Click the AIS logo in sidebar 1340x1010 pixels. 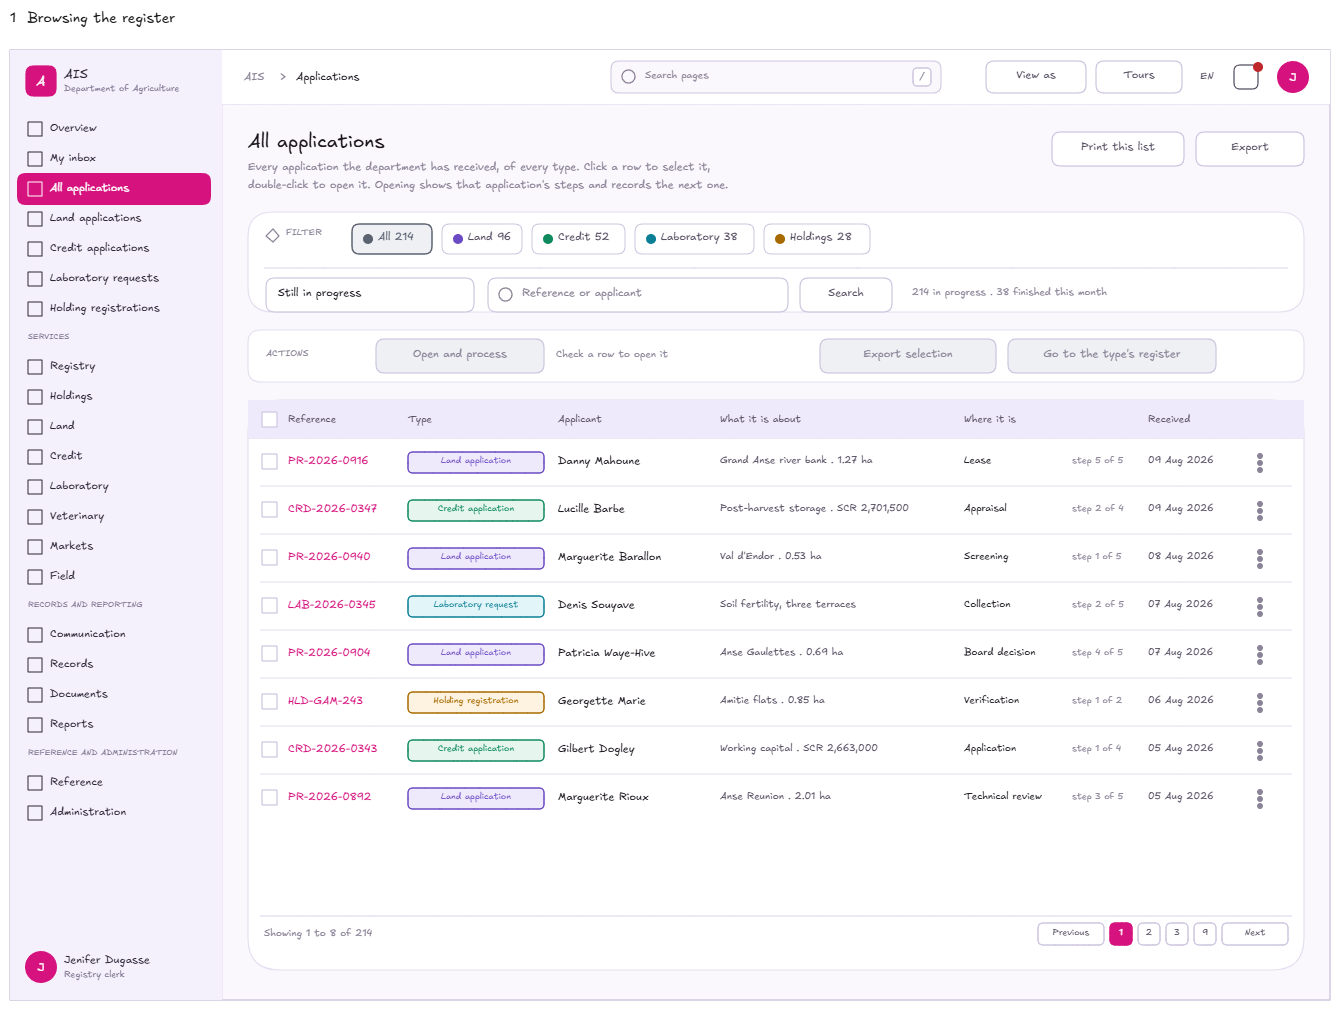[x=41, y=81]
